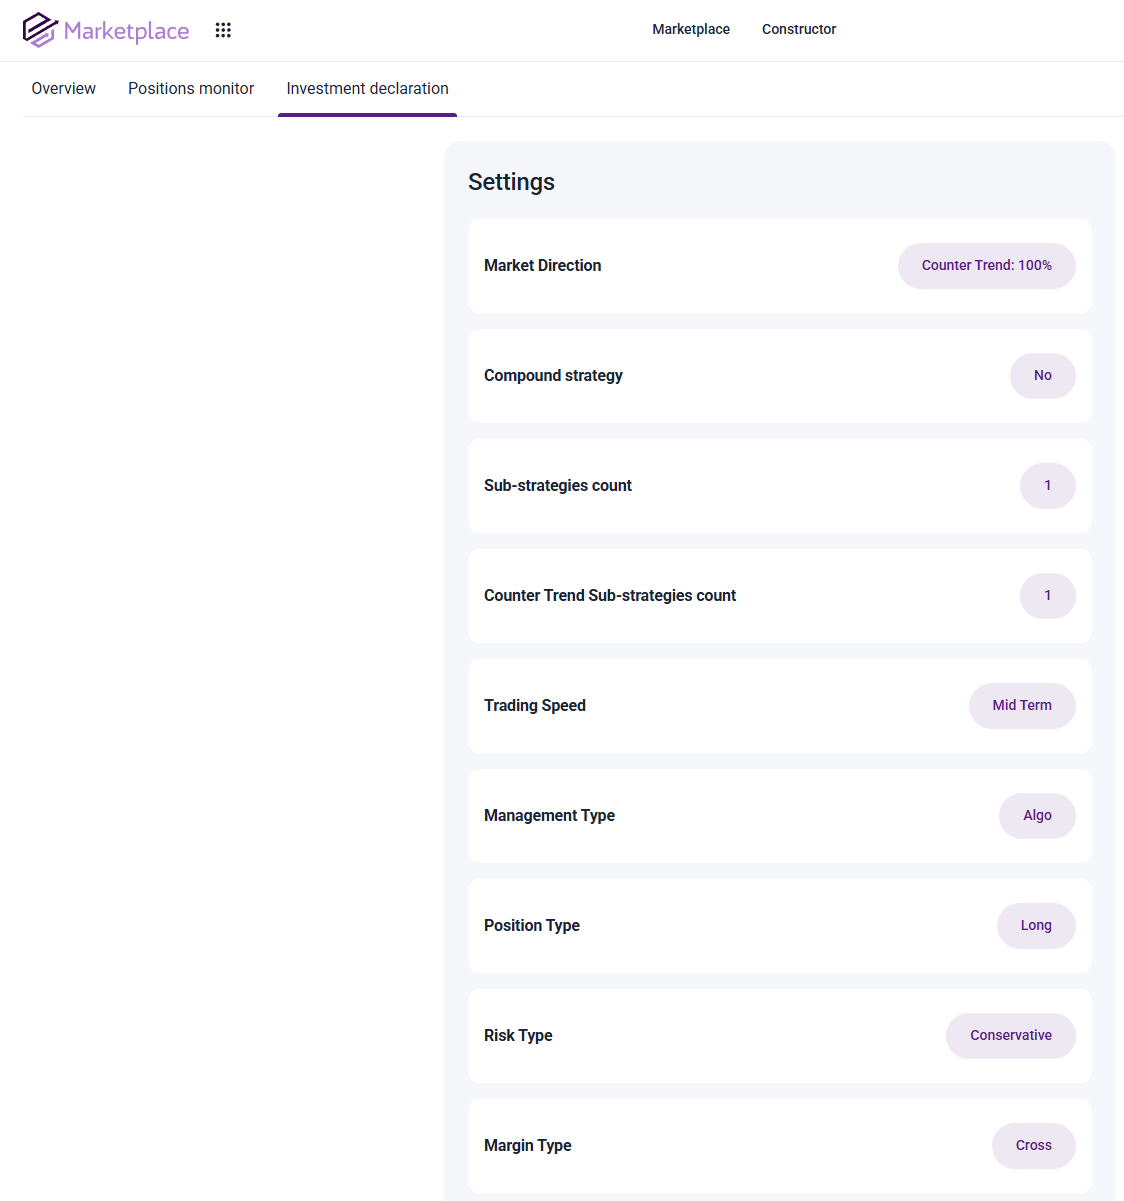Click the Margin Type label
Image resolution: width=1124 pixels, height=1201 pixels.
[x=528, y=1145]
